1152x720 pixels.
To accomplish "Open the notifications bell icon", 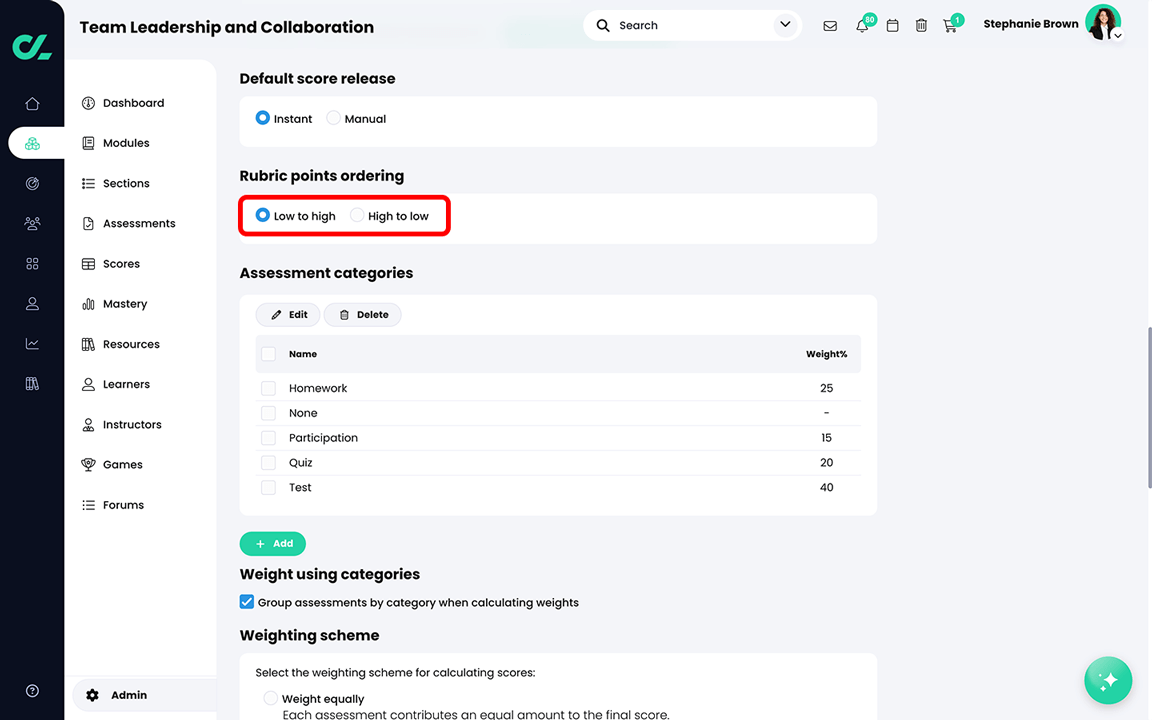I will point(862,26).
